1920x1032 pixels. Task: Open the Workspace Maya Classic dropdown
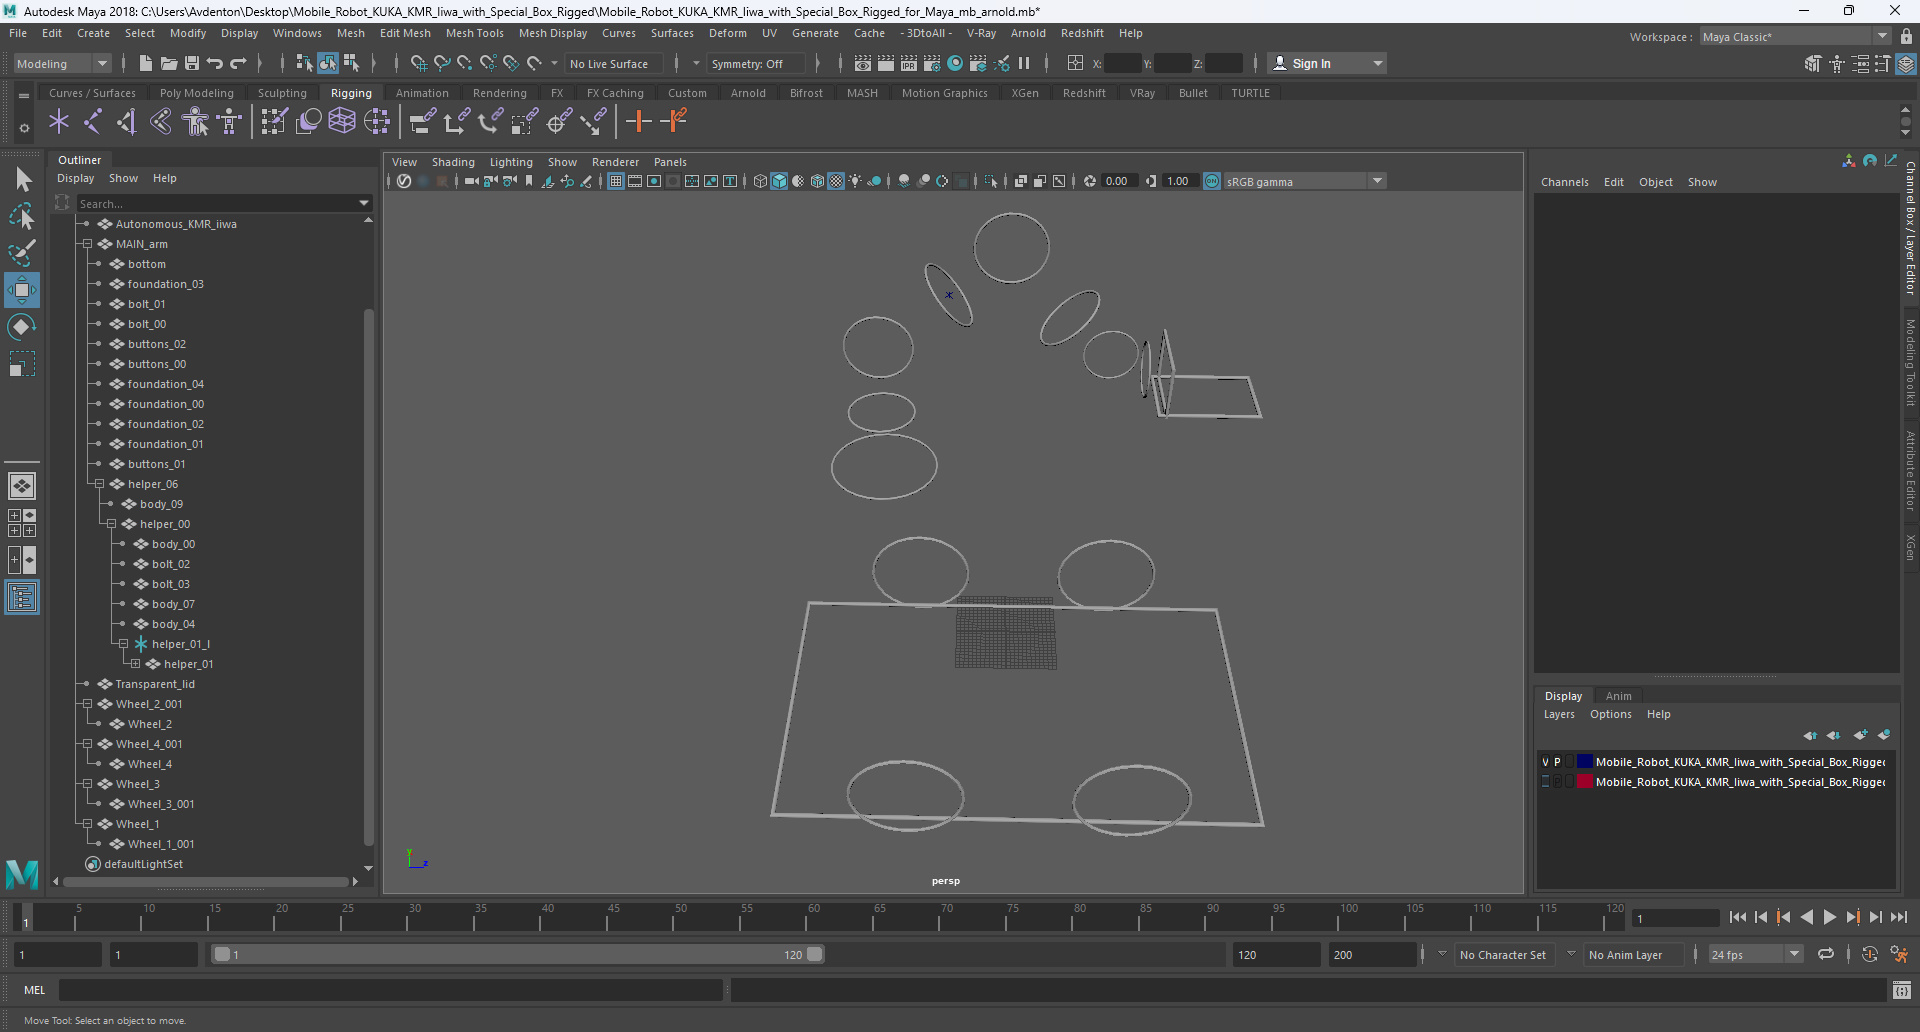click(1796, 37)
